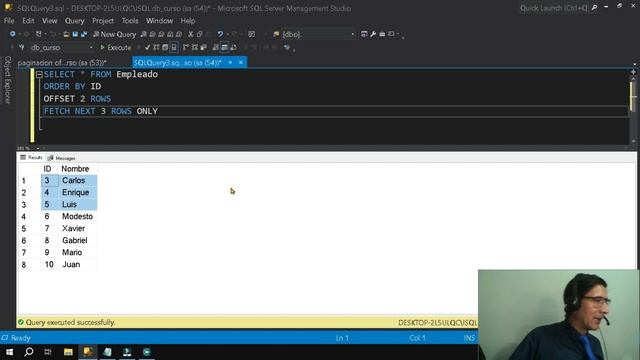Run the query with the Execute button
The height and width of the screenshot is (360, 640).
[x=116, y=48]
